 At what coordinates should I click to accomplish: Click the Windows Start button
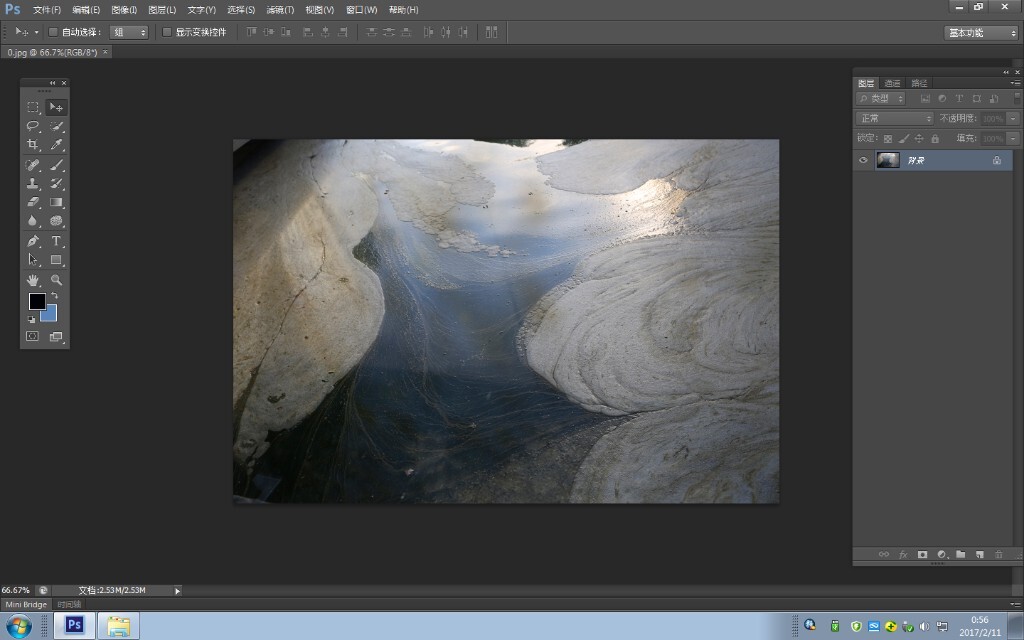click(19, 626)
